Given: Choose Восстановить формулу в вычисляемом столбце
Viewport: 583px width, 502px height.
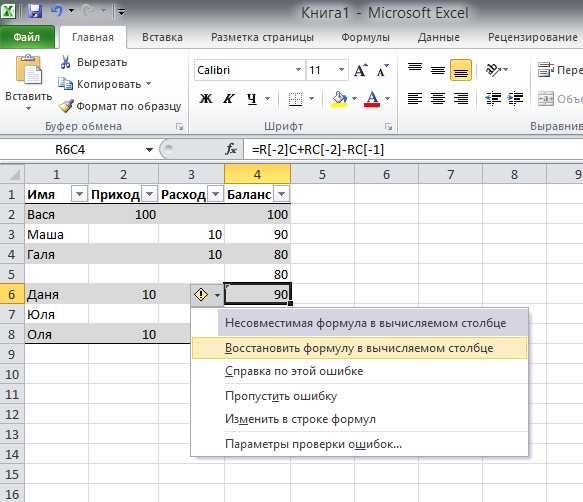Looking at the screenshot, I should tap(359, 348).
